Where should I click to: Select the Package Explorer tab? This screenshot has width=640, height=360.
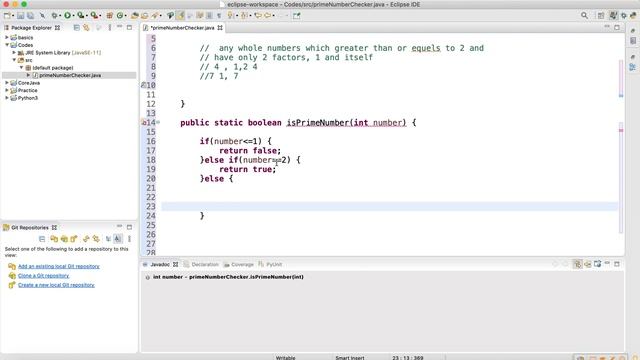tap(31, 28)
